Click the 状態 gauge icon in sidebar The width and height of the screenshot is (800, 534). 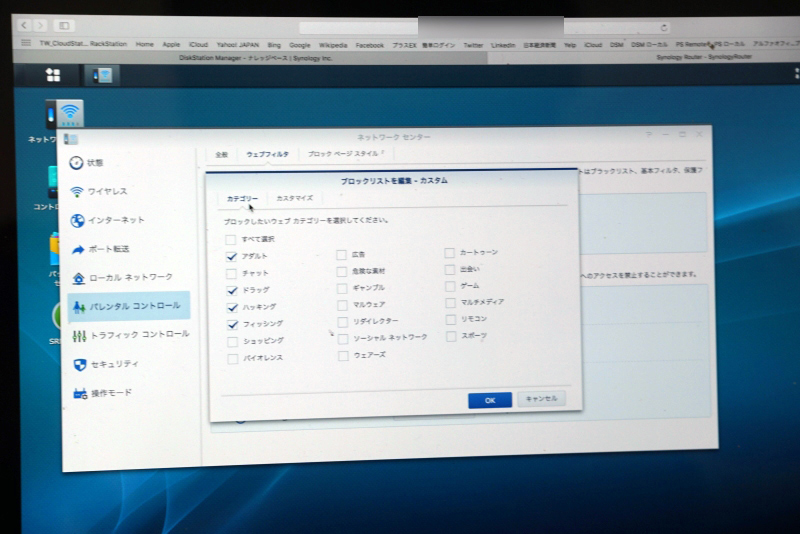76,163
